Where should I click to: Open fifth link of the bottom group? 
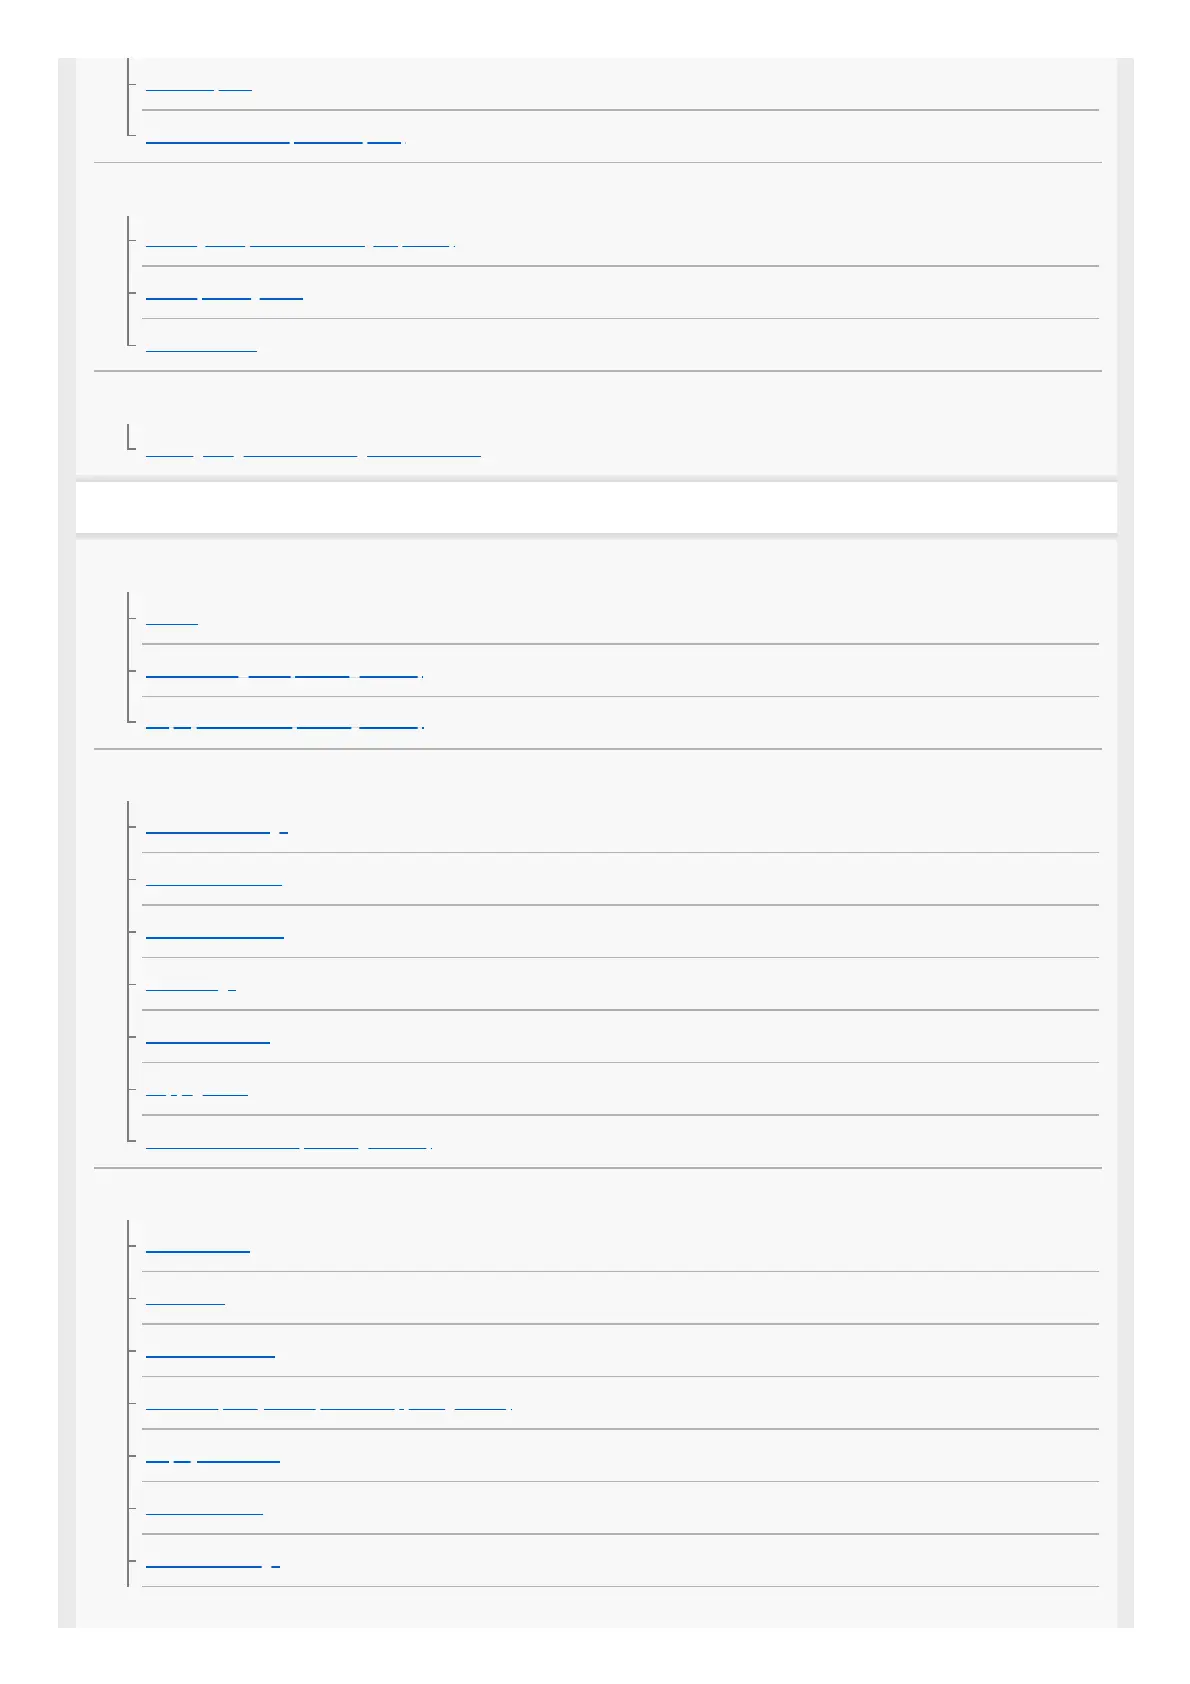click(x=212, y=1457)
